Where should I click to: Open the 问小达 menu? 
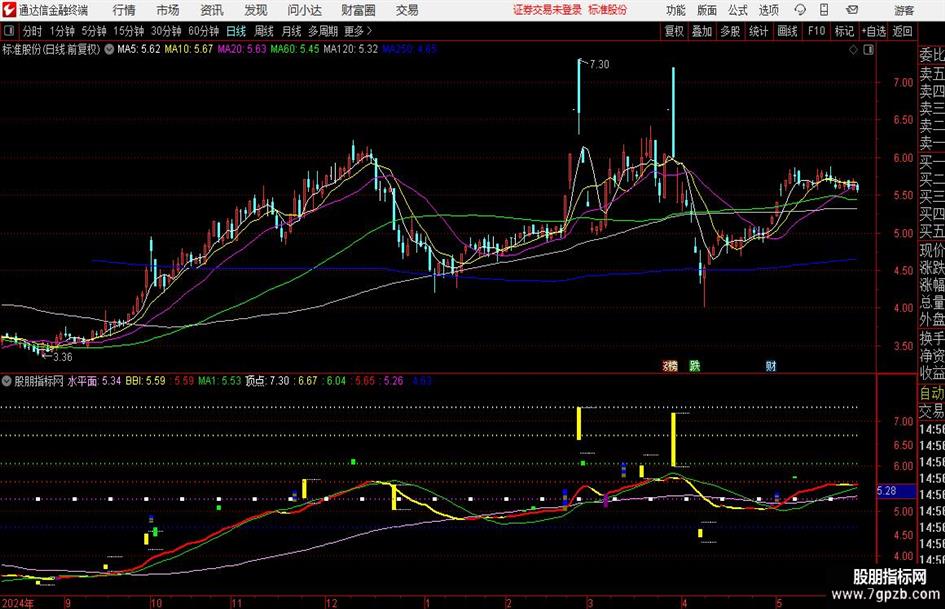[x=304, y=10]
